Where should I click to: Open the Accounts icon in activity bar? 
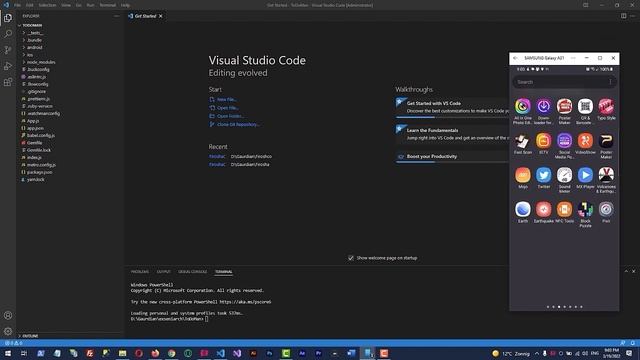click(8, 315)
